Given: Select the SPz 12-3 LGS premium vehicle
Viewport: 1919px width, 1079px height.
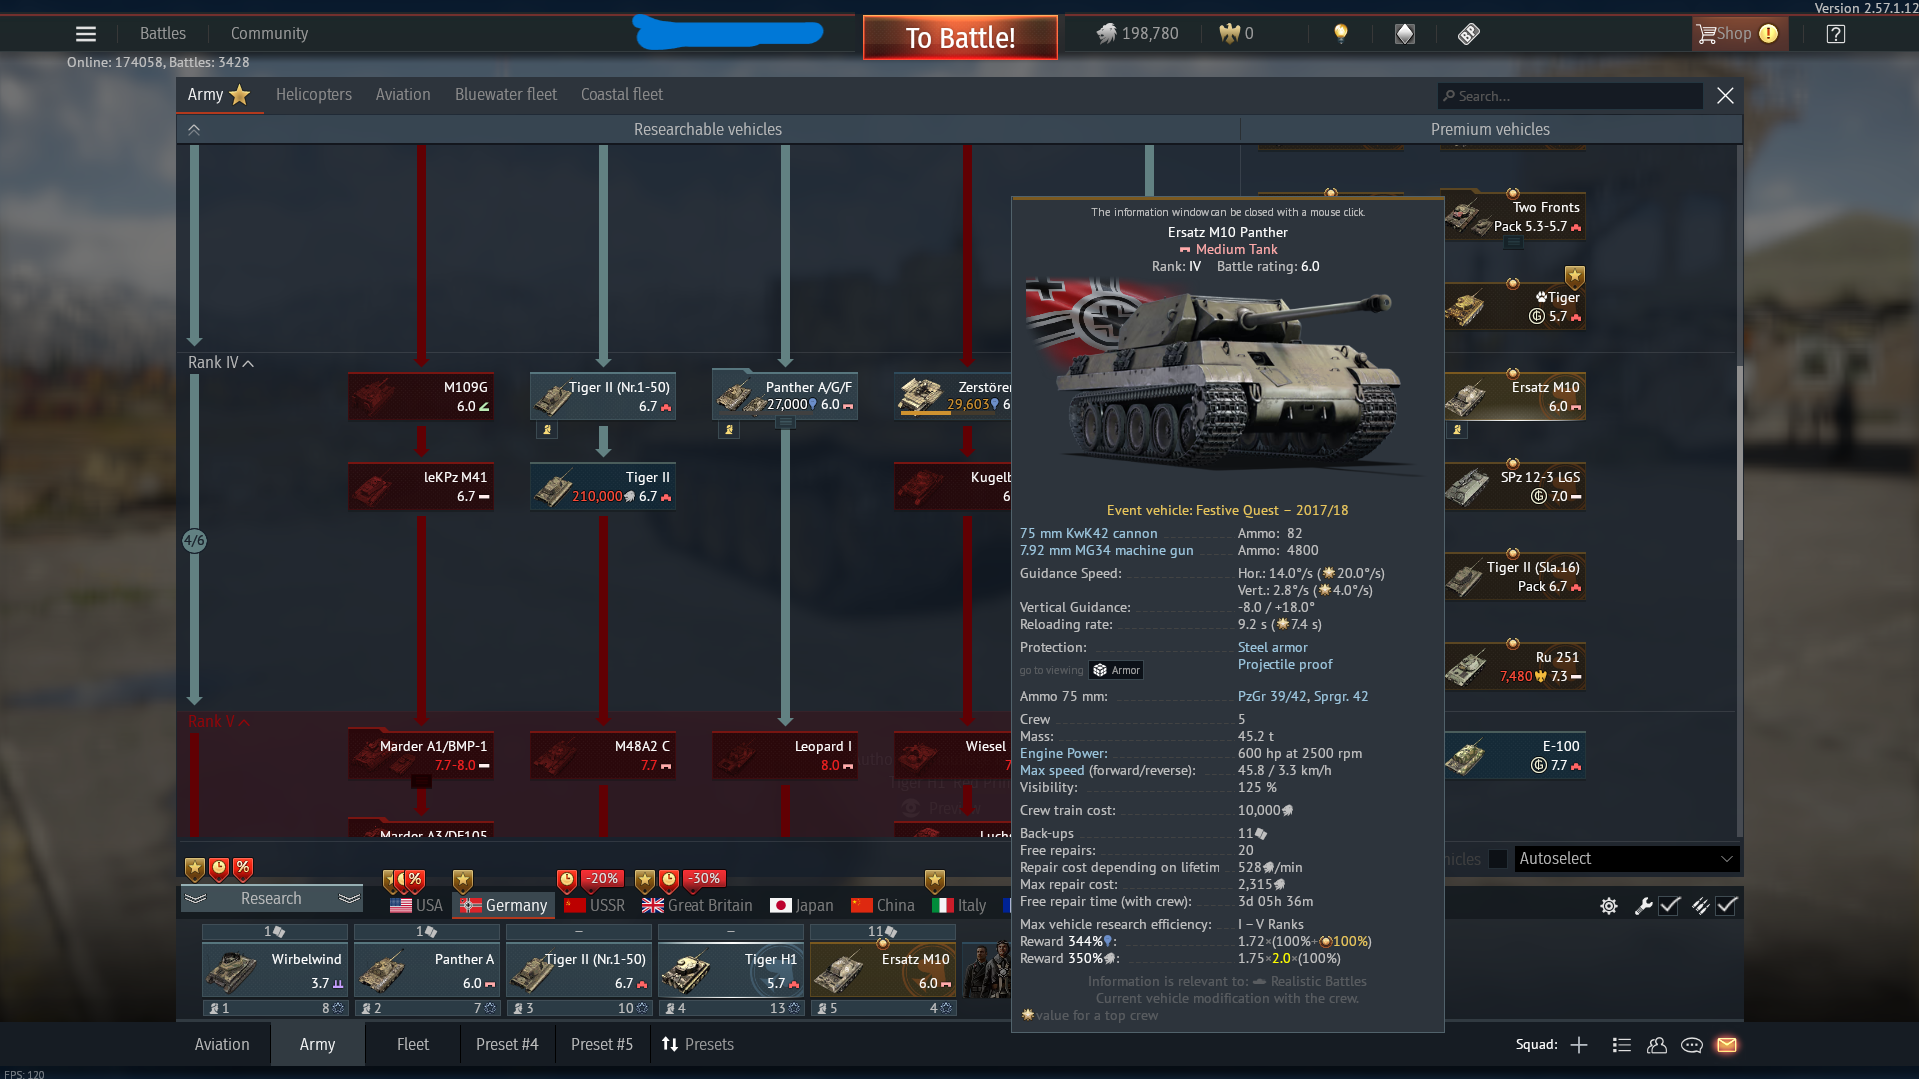Looking at the screenshot, I should [1513, 487].
